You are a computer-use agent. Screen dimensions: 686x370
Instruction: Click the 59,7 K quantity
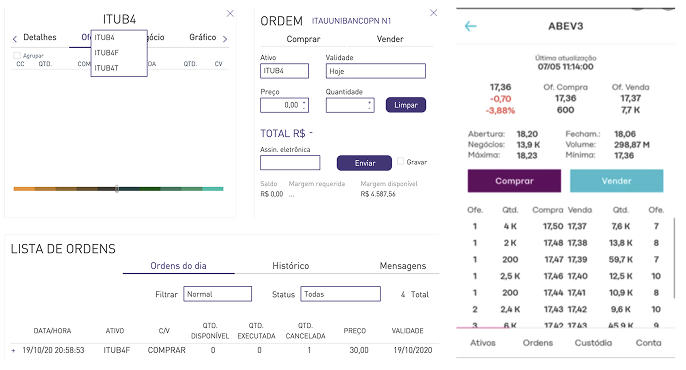coord(620,259)
